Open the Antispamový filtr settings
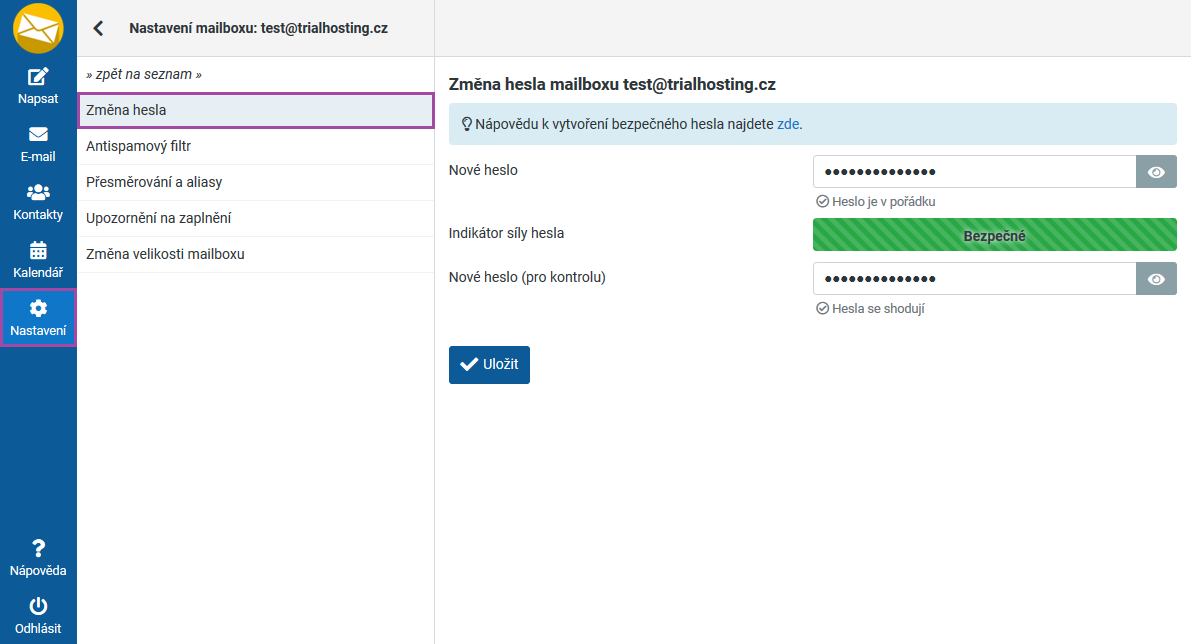This screenshot has height=644, width=1191. (x=255, y=146)
